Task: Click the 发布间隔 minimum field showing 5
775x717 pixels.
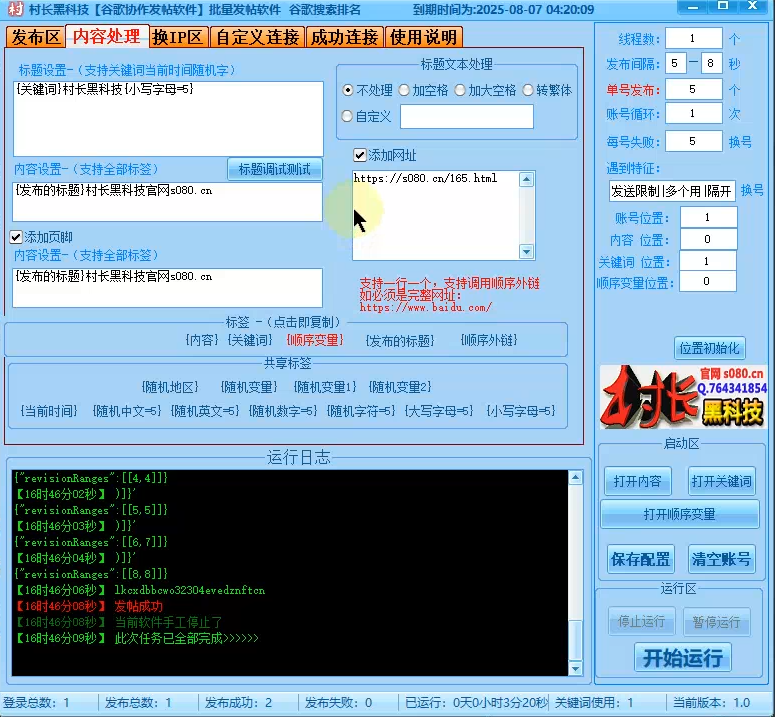Action: click(x=675, y=63)
